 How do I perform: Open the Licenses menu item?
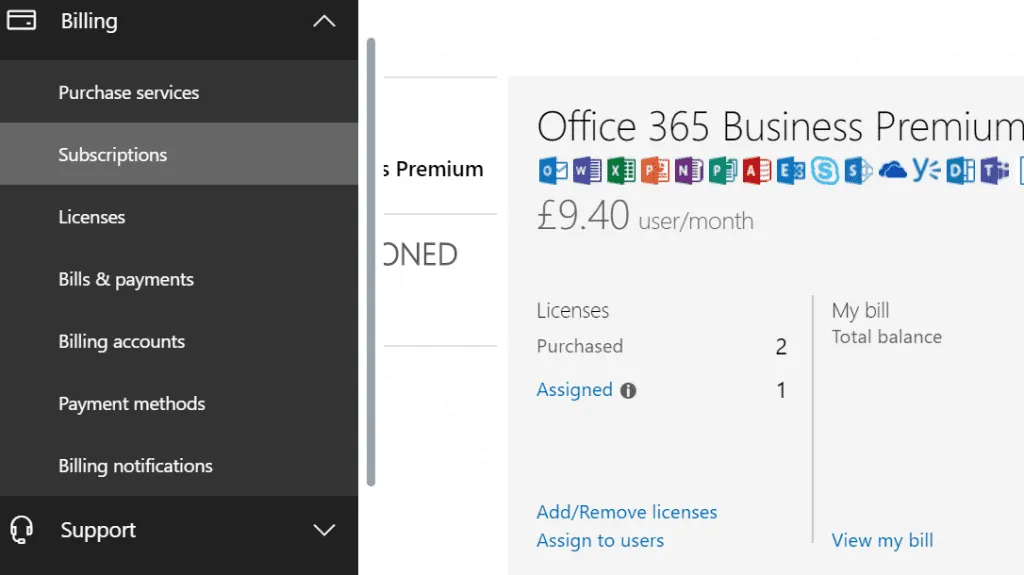pyautogui.click(x=179, y=216)
